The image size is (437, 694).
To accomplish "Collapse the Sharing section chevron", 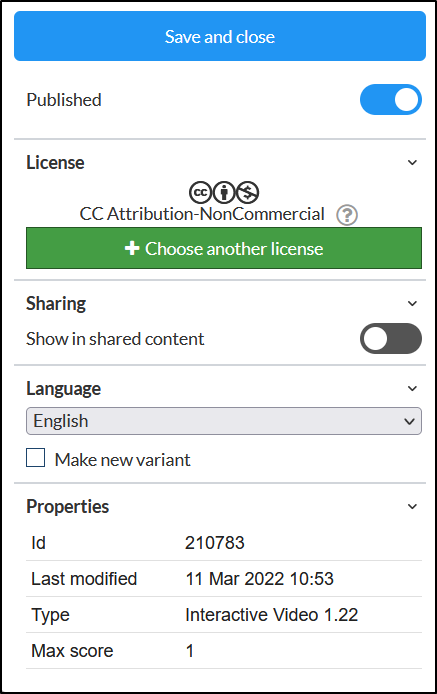I will pyautogui.click(x=412, y=303).
